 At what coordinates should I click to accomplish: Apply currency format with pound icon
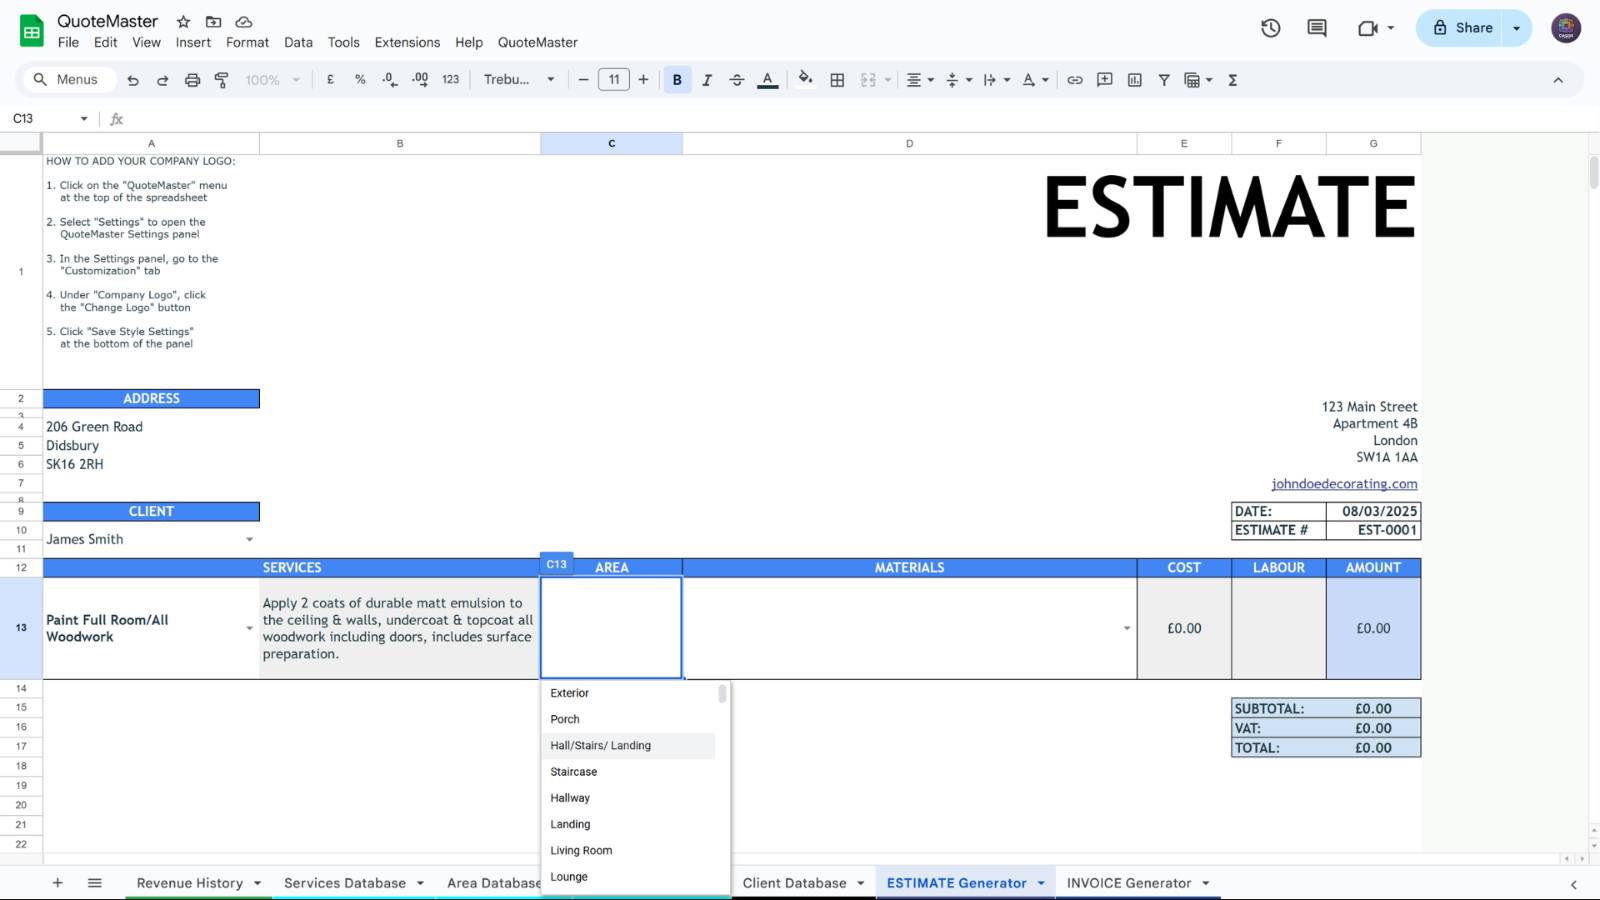coord(331,79)
